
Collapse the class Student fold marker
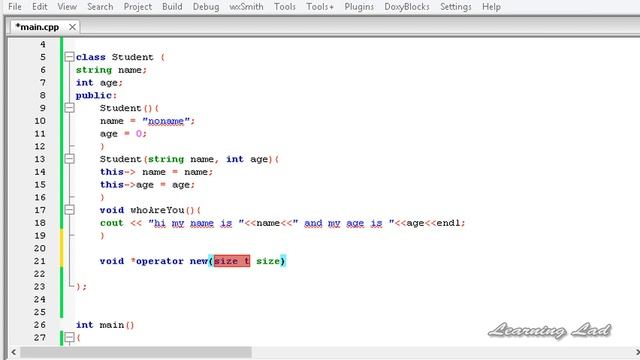(69, 57)
